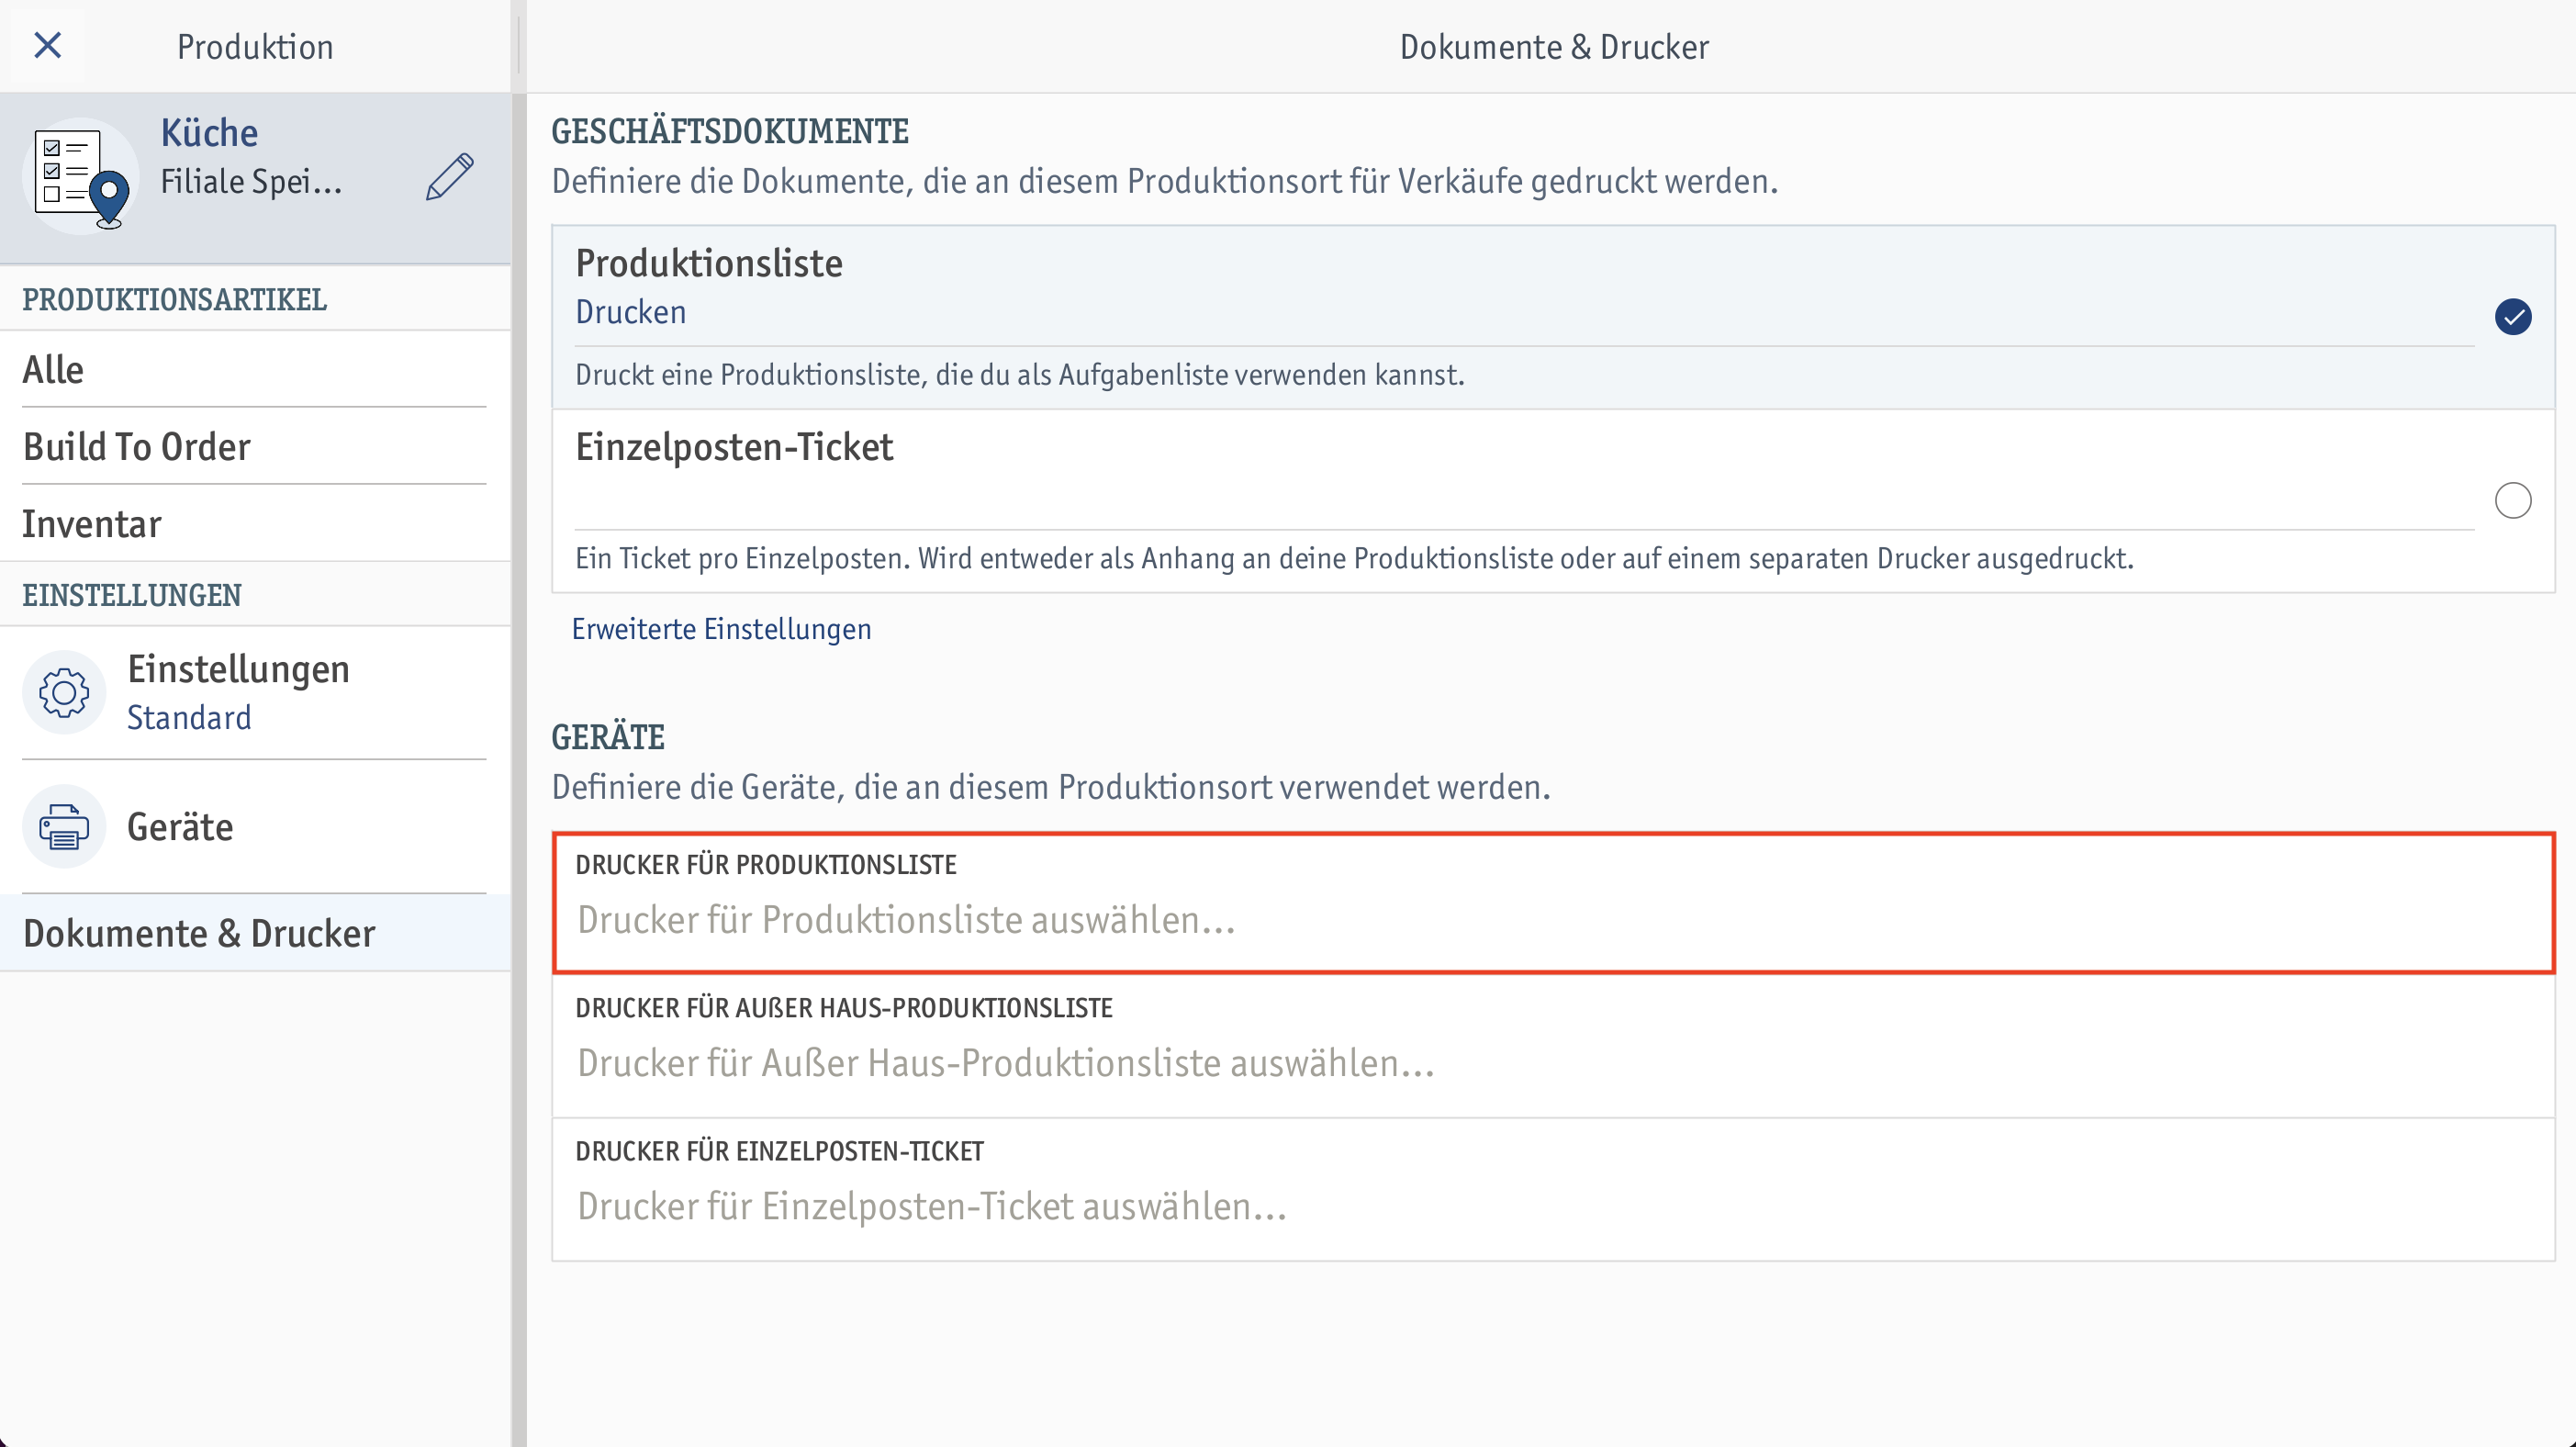
Task: Click the pencil edit icon for Küche
Action: pos(449,177)
